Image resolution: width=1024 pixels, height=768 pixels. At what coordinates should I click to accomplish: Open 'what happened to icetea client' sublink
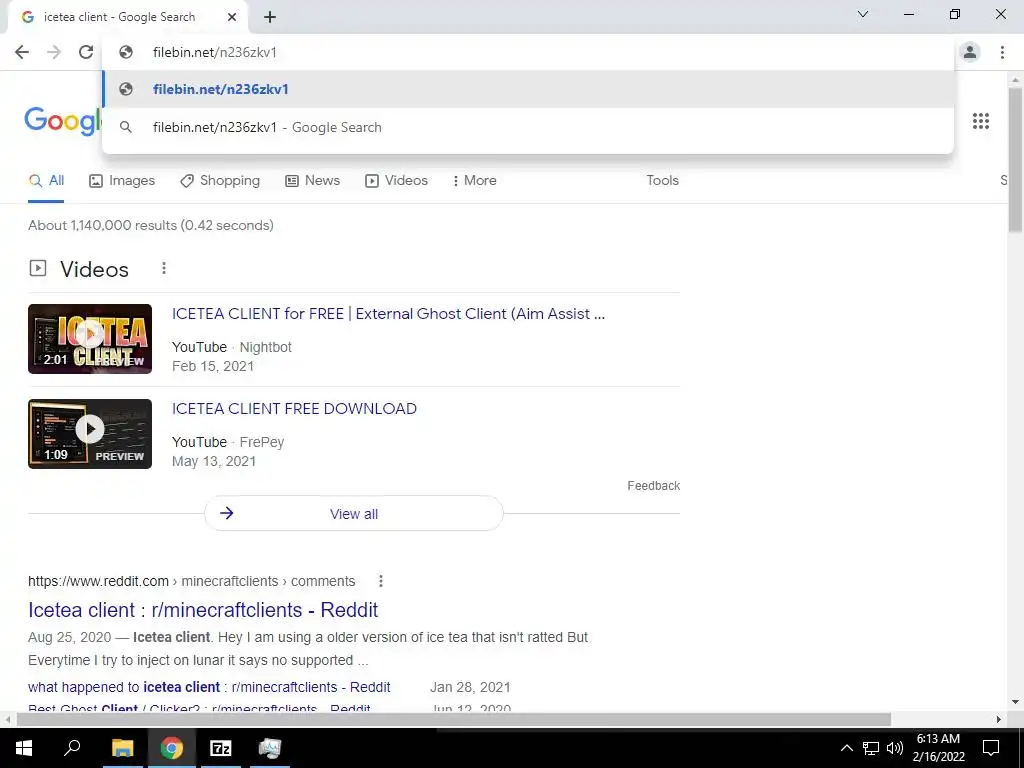point(209,688)
